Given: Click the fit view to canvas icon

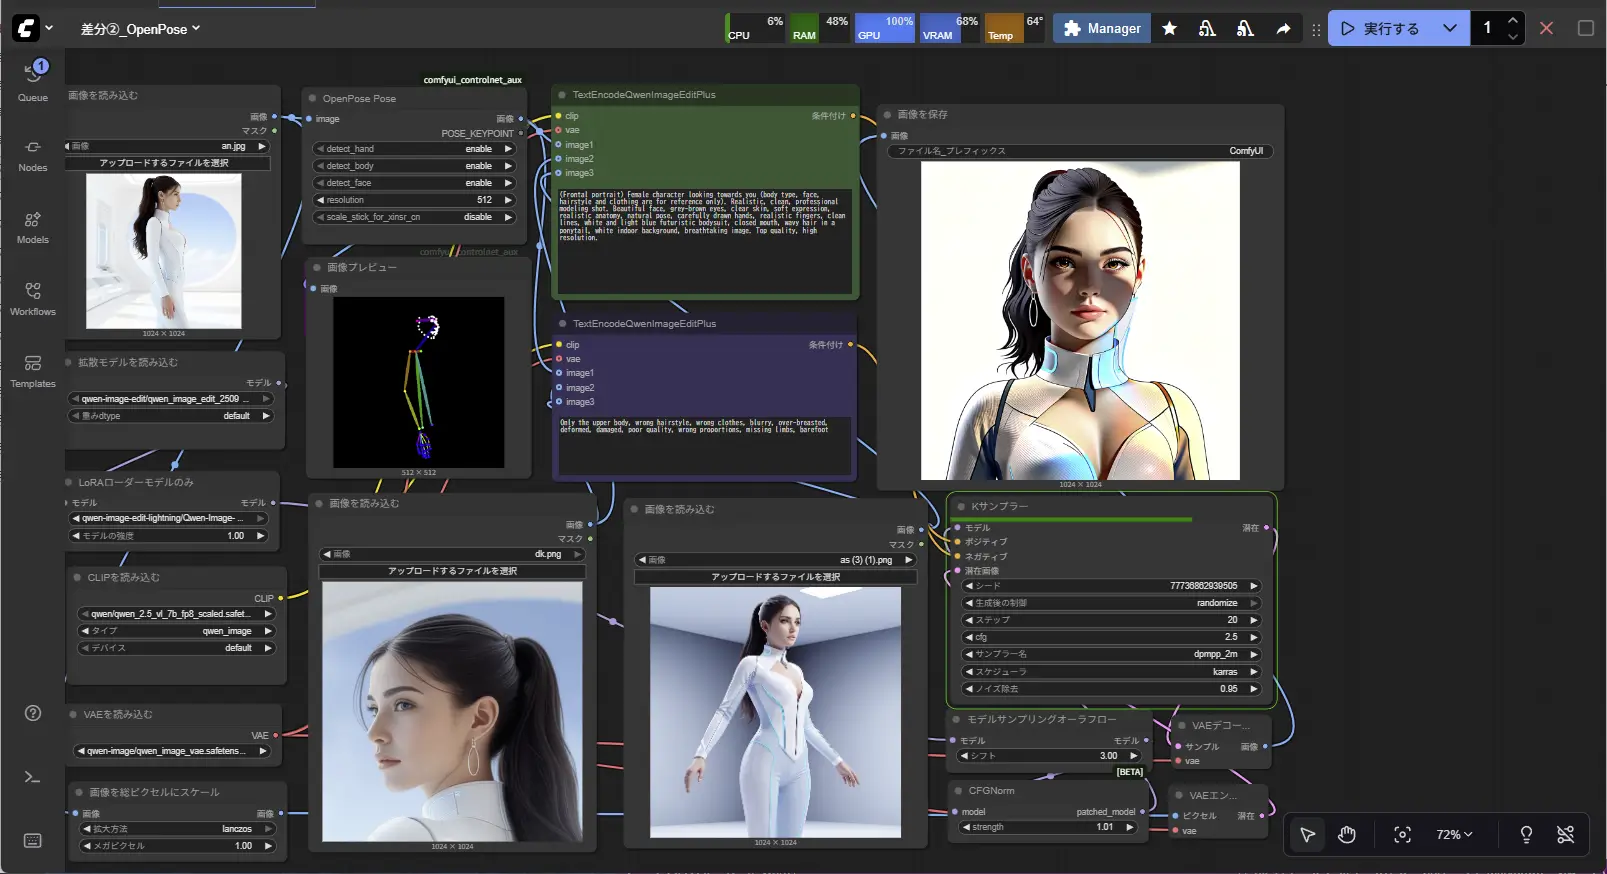Looking at the screenshot, I should (1402, 835).
